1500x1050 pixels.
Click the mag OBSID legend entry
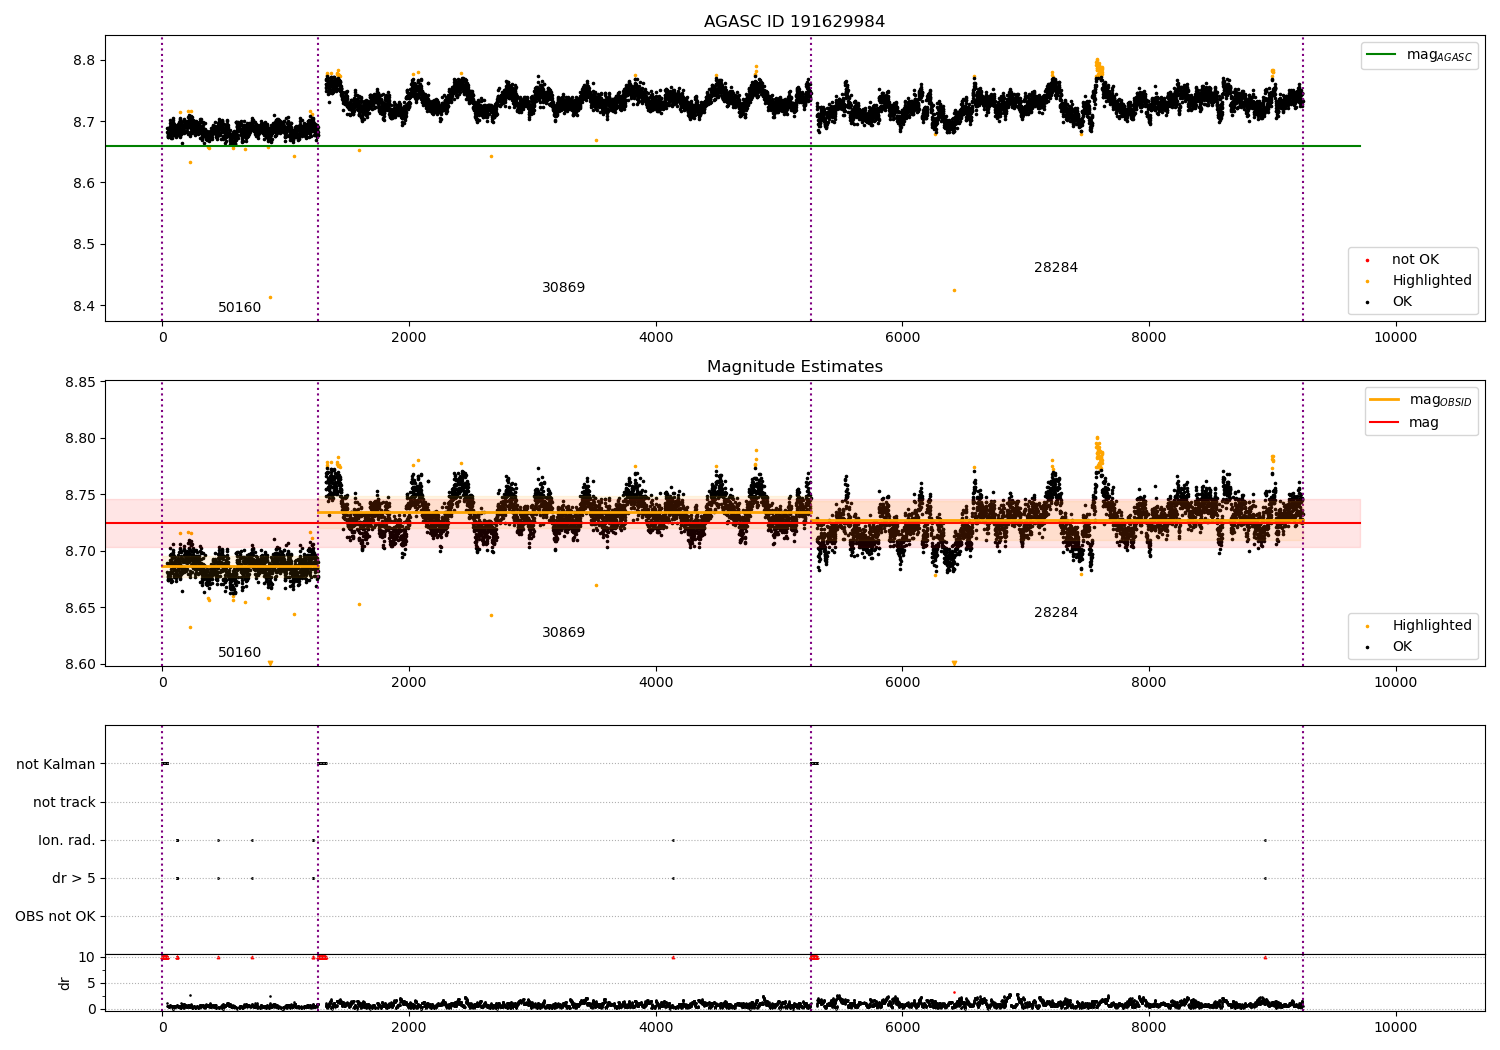(1421, 400)
